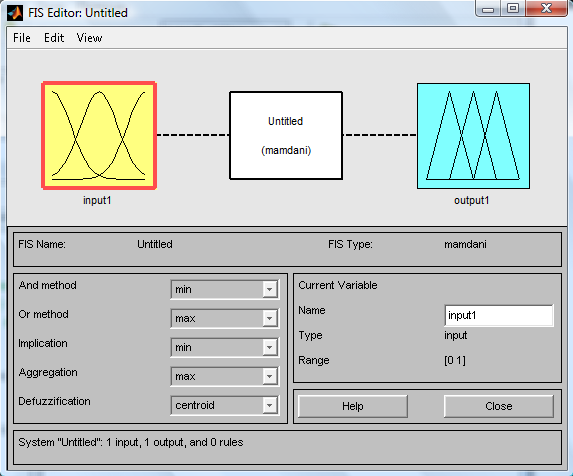Click the Help button

point(353,406)
